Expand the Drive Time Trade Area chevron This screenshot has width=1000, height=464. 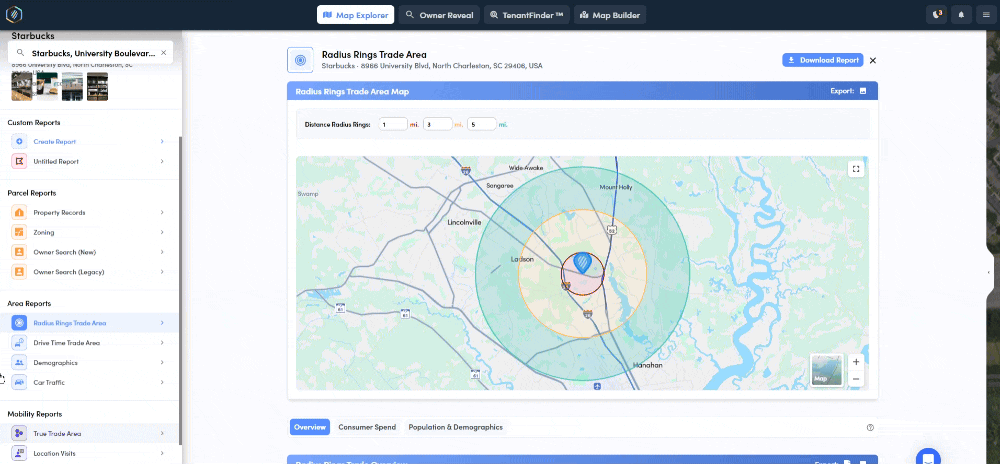(162, 343)
